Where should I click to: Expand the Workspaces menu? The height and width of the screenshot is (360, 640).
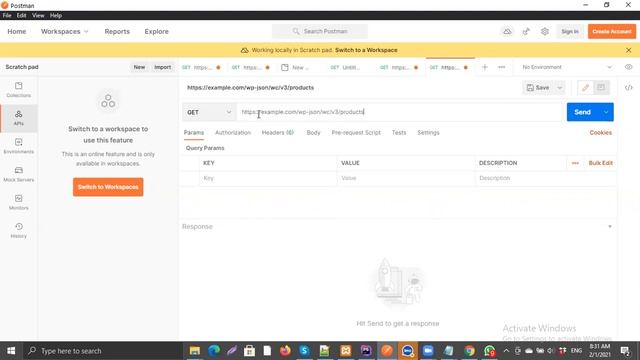tap(64, 31)
